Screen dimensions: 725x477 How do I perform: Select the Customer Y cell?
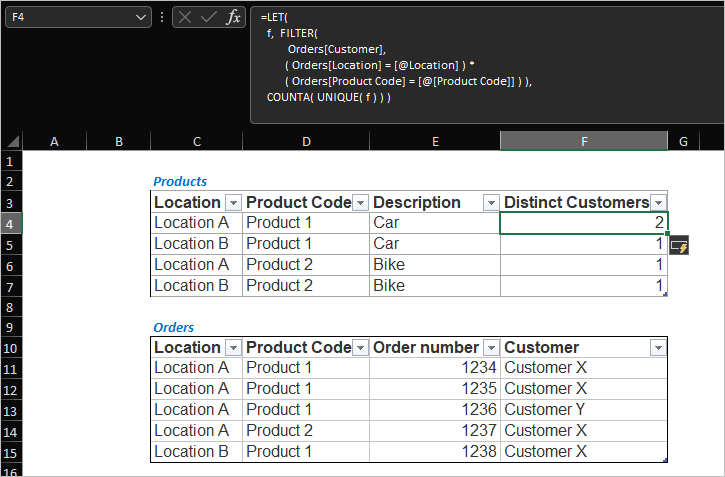[584, 410]
